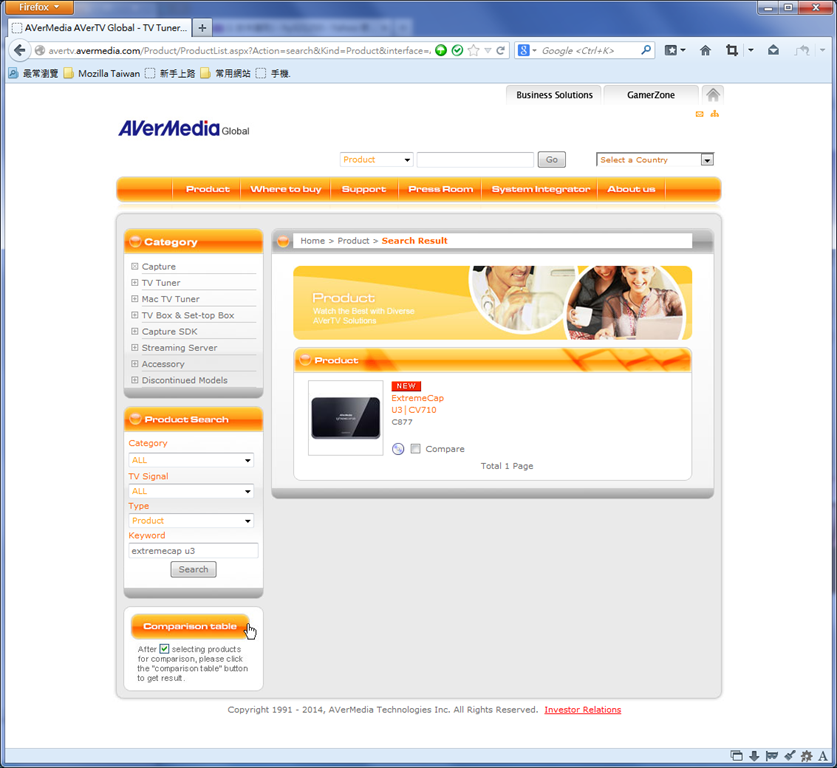Click the ExtremeCap U3 product thumbnail
837x768 pixels.
(346, 418)
